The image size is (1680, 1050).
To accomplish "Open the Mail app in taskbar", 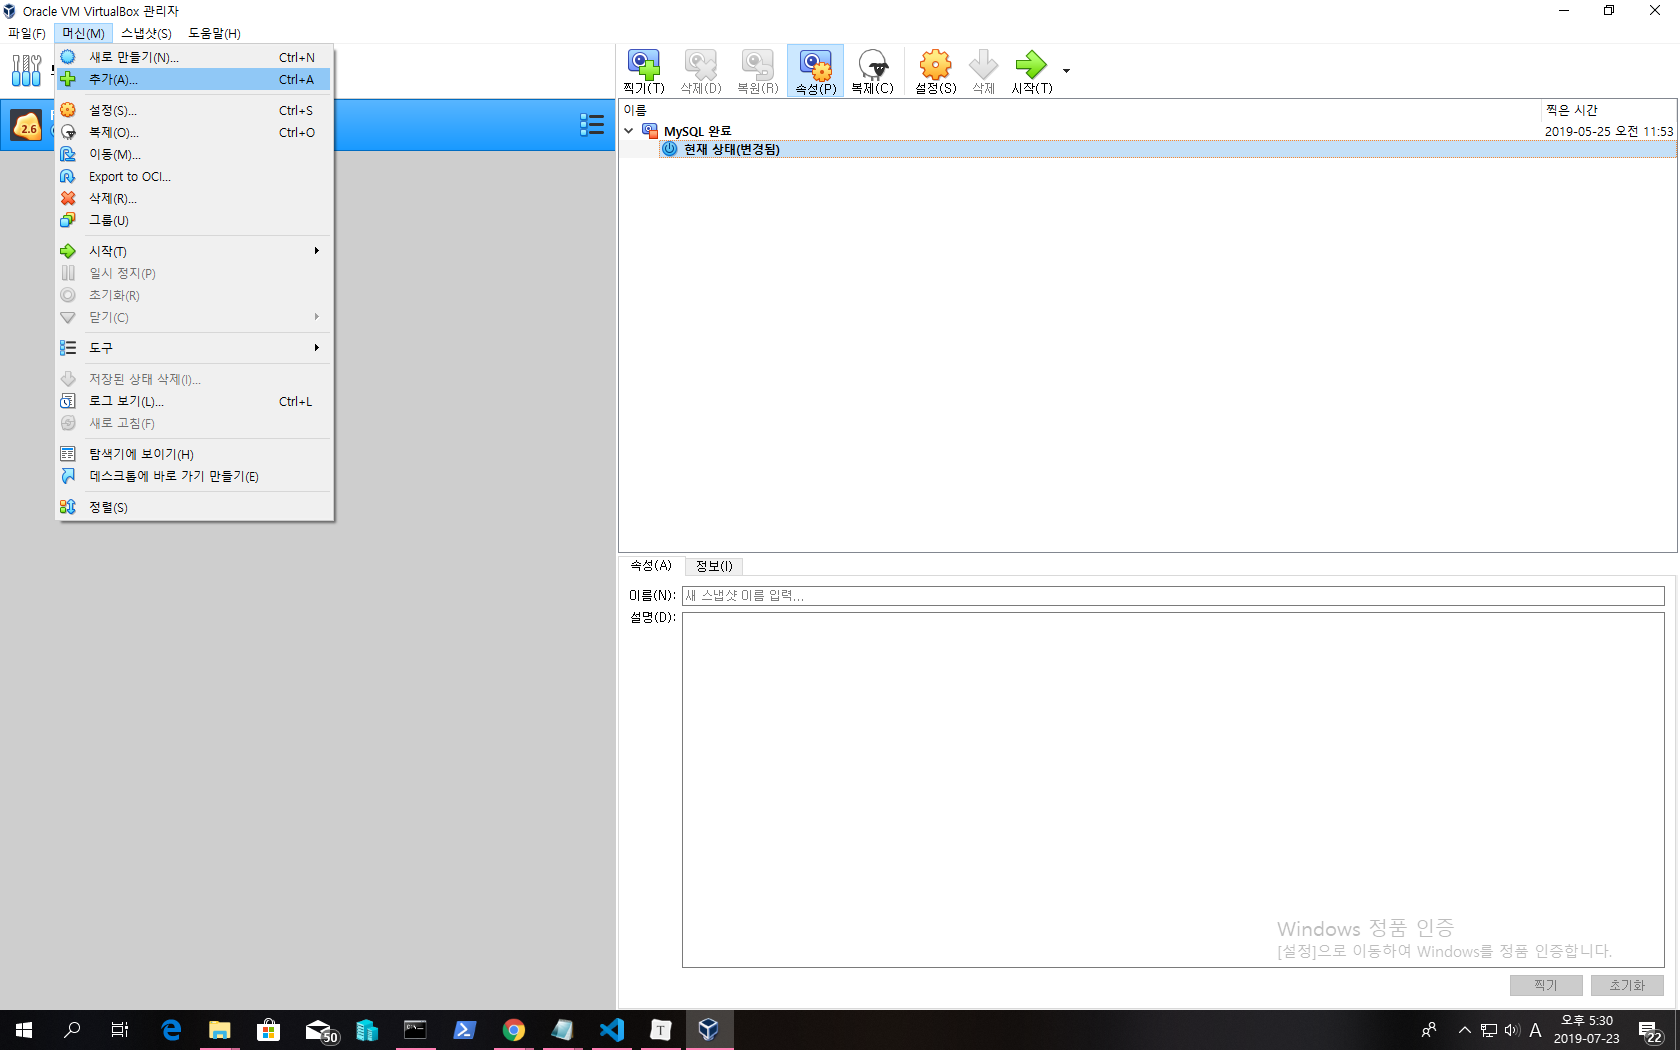I will [x=319, y=1030].
